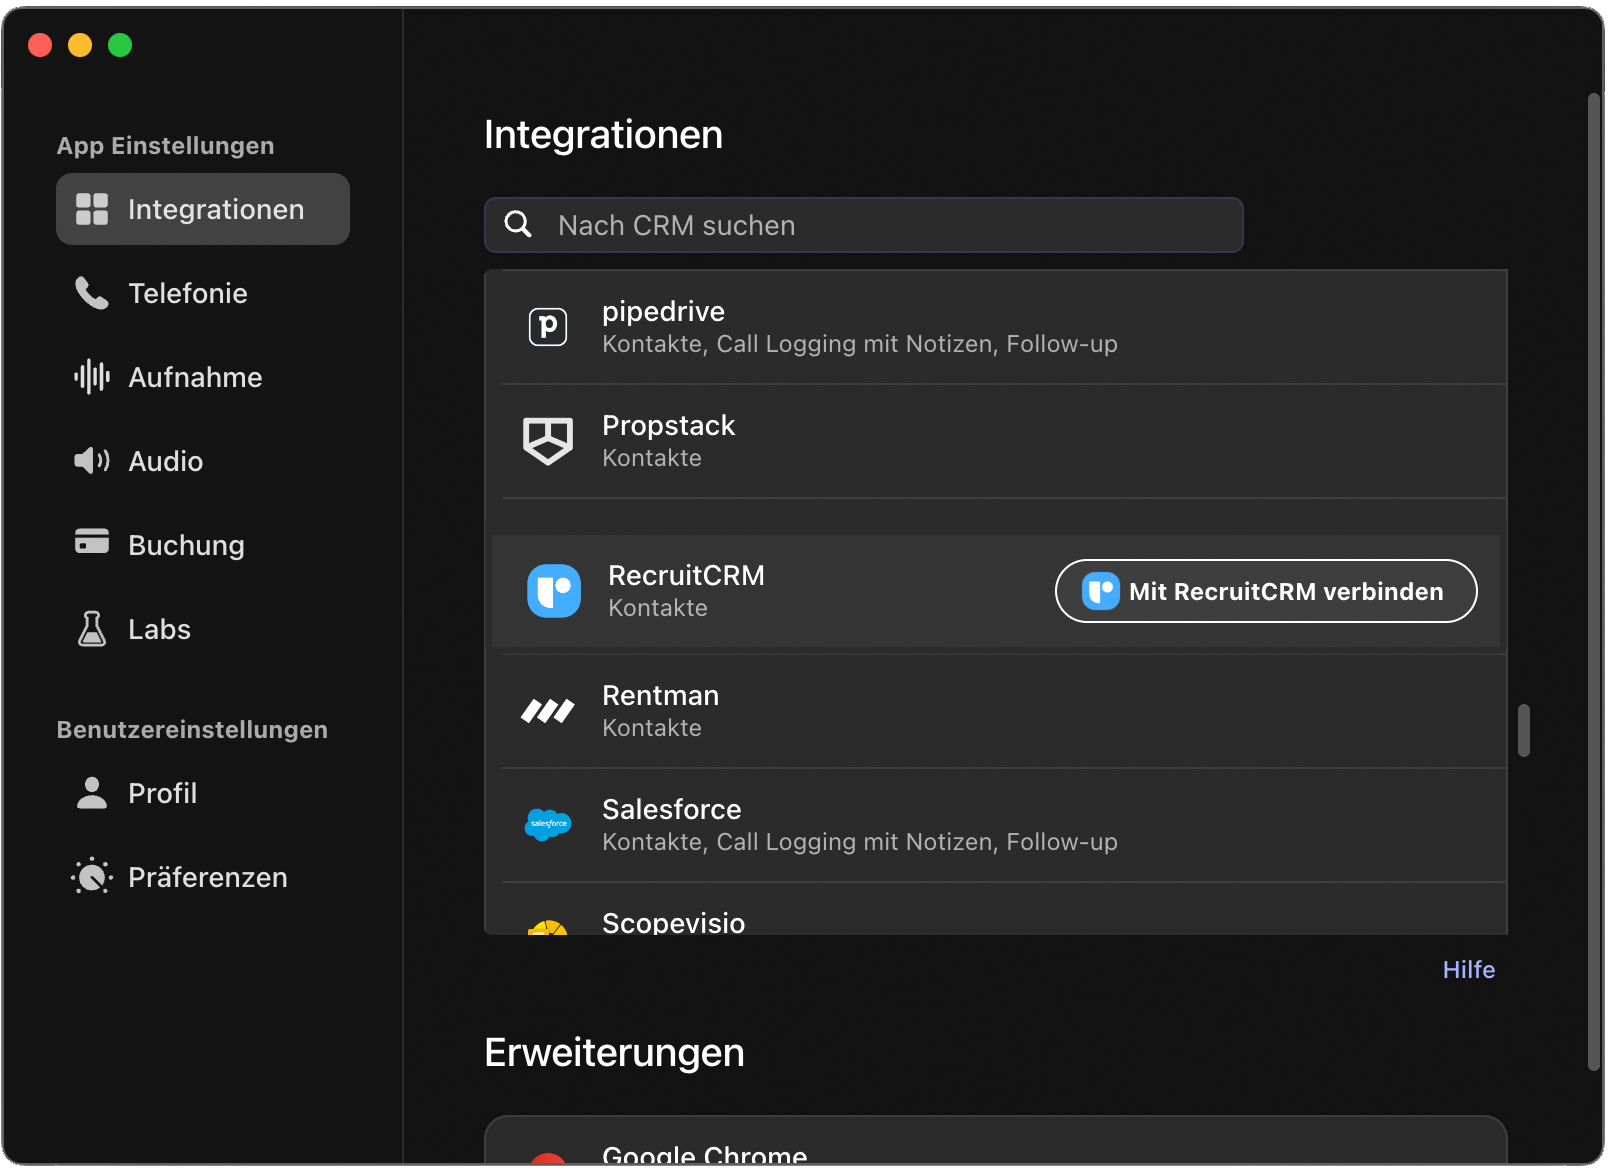The width and height of the screenshot is (1610, 1170).
Task: Connect with the Mit RecruitCRM verbinden button
Action: click(x=1266, y=591)
